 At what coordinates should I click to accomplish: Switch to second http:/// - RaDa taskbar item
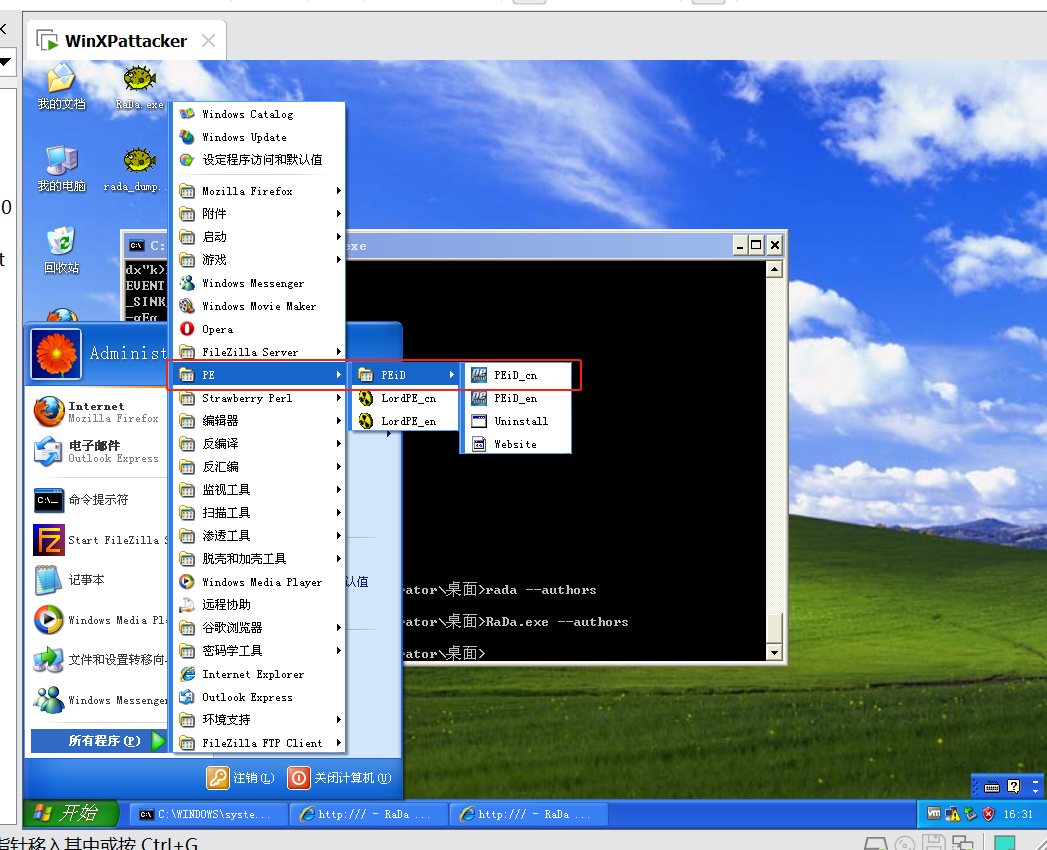click(528, 814)
